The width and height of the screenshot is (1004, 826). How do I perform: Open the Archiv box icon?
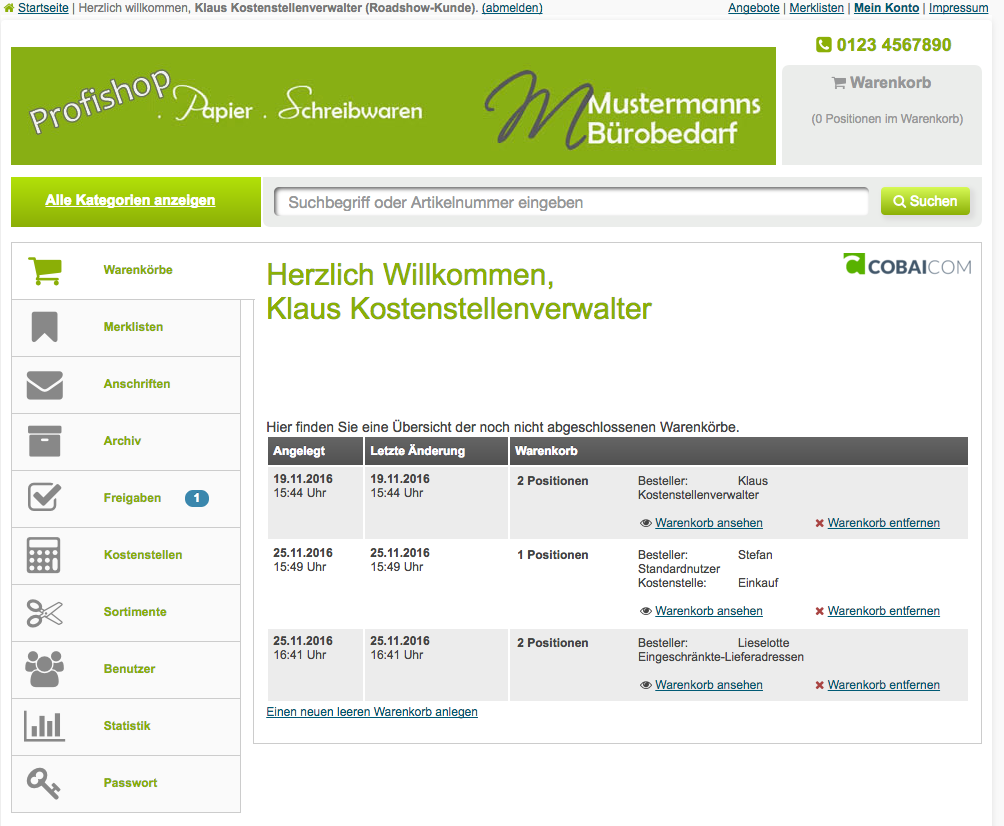[x=44, y=441]
